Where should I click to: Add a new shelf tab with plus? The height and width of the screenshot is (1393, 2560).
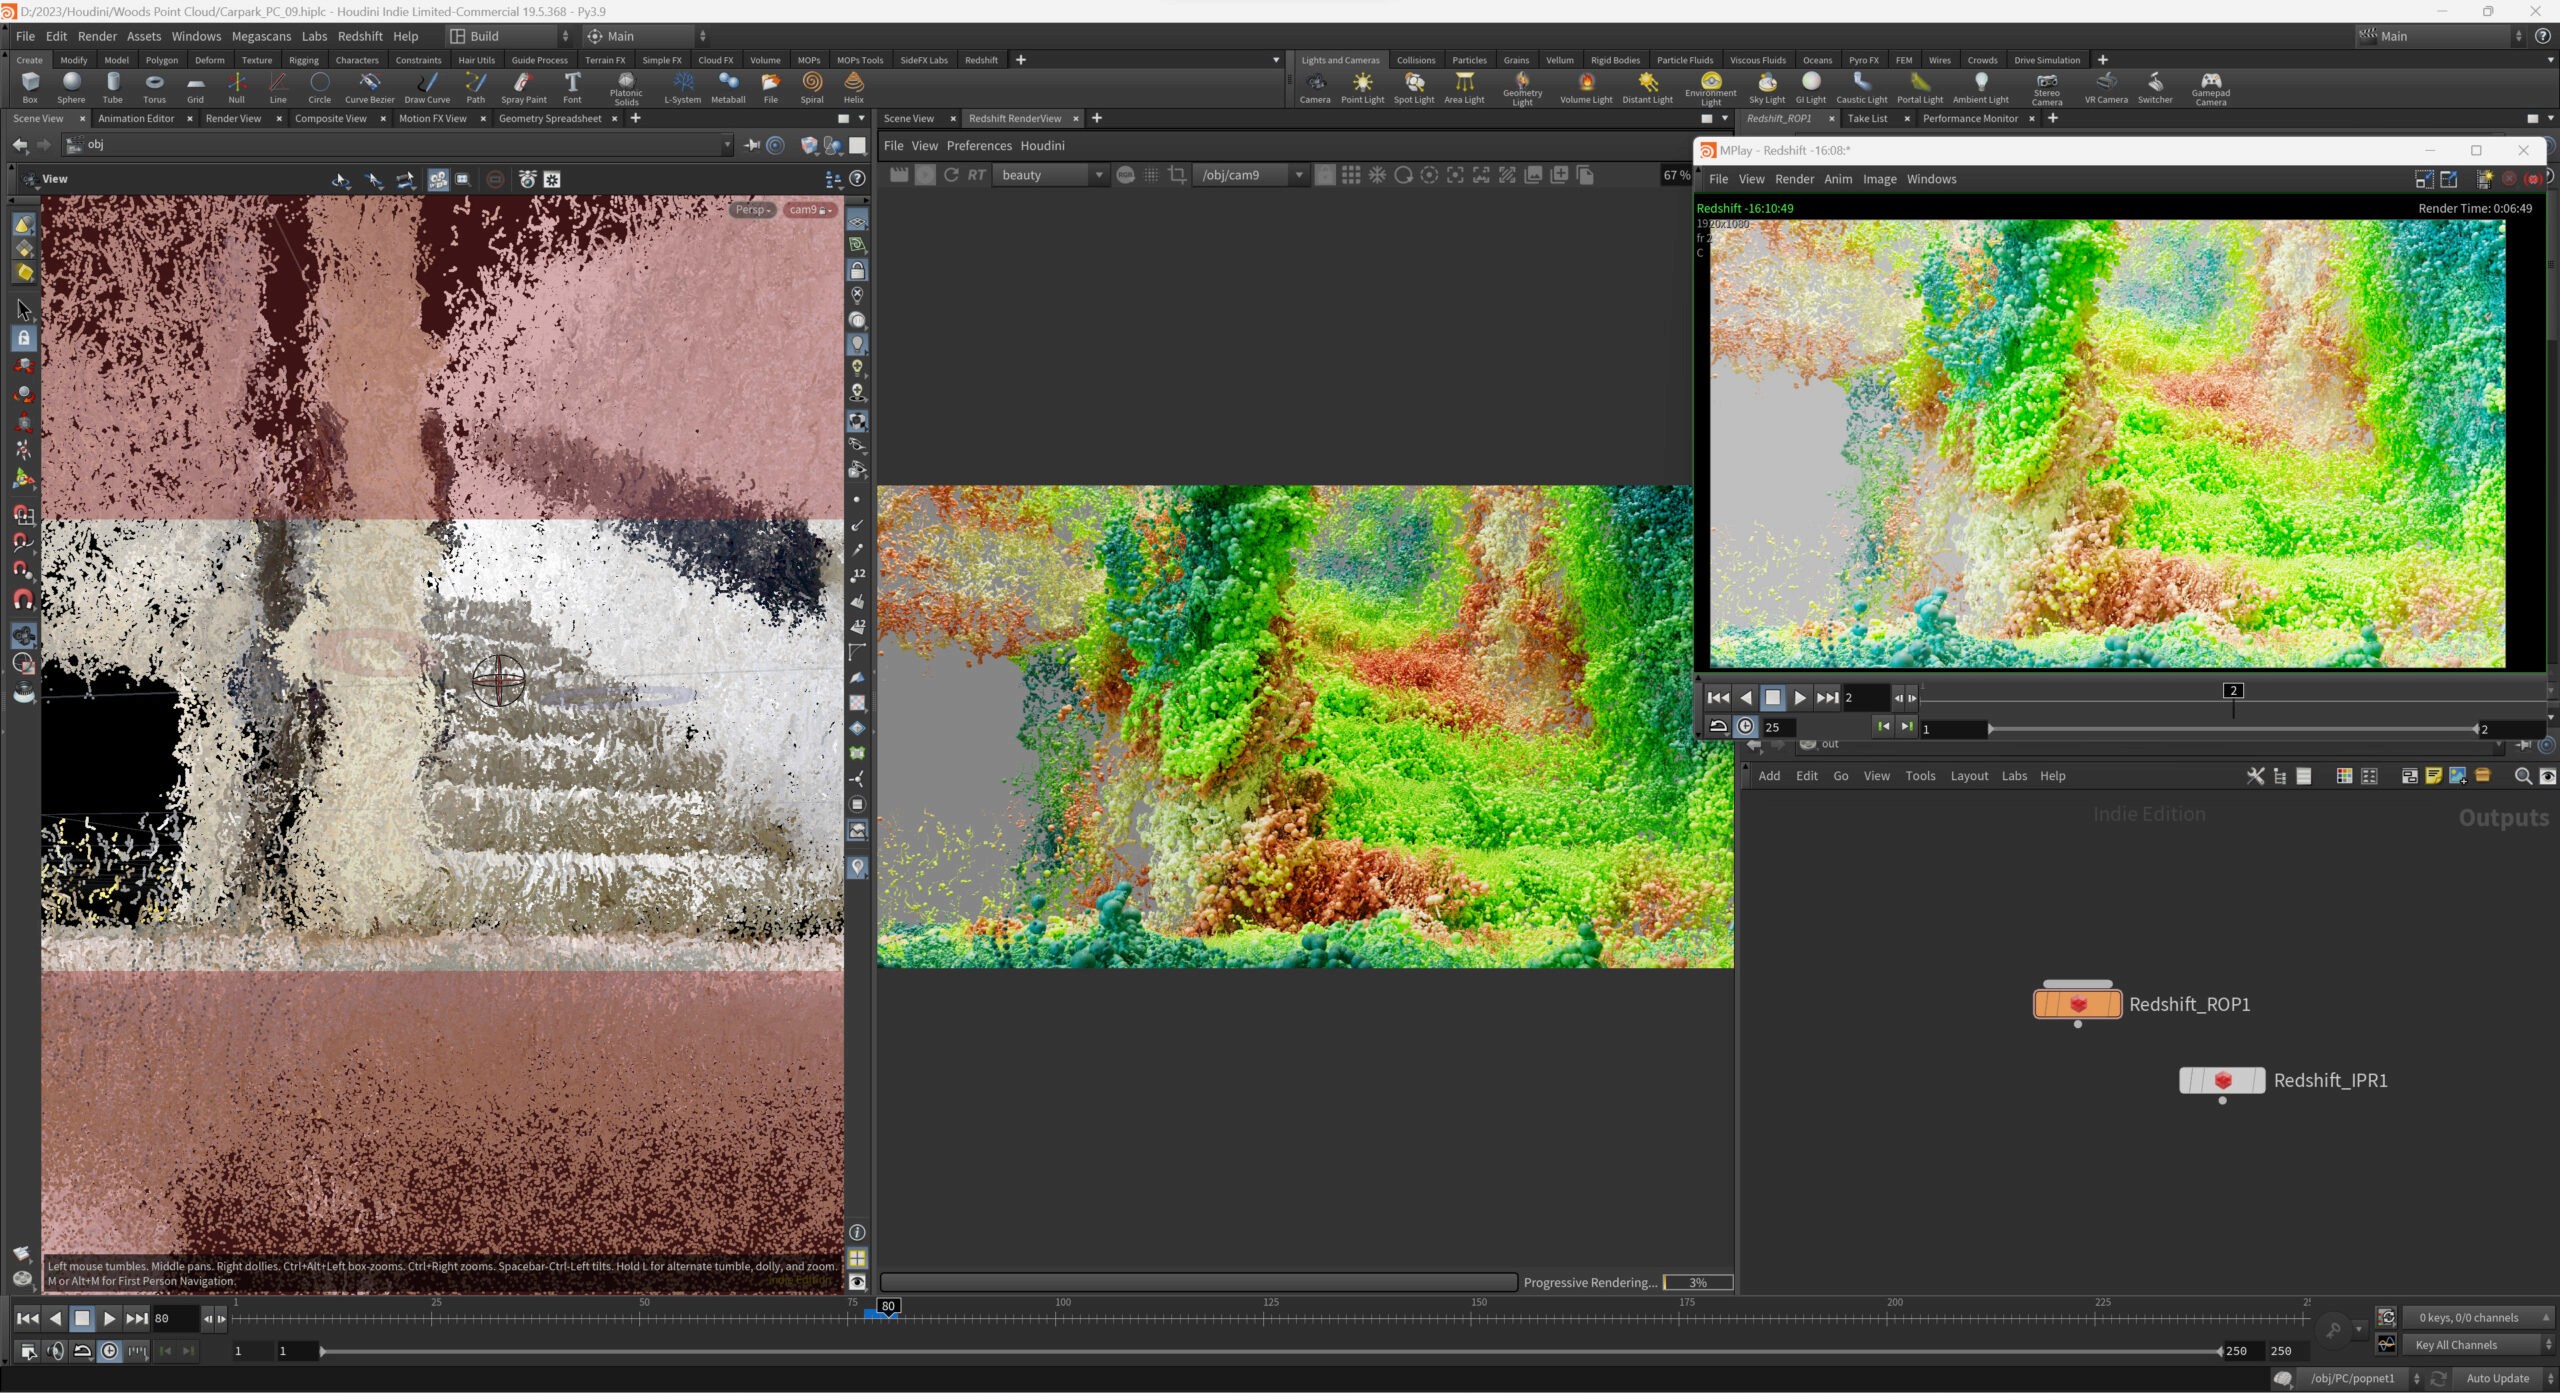(1020, 60)
